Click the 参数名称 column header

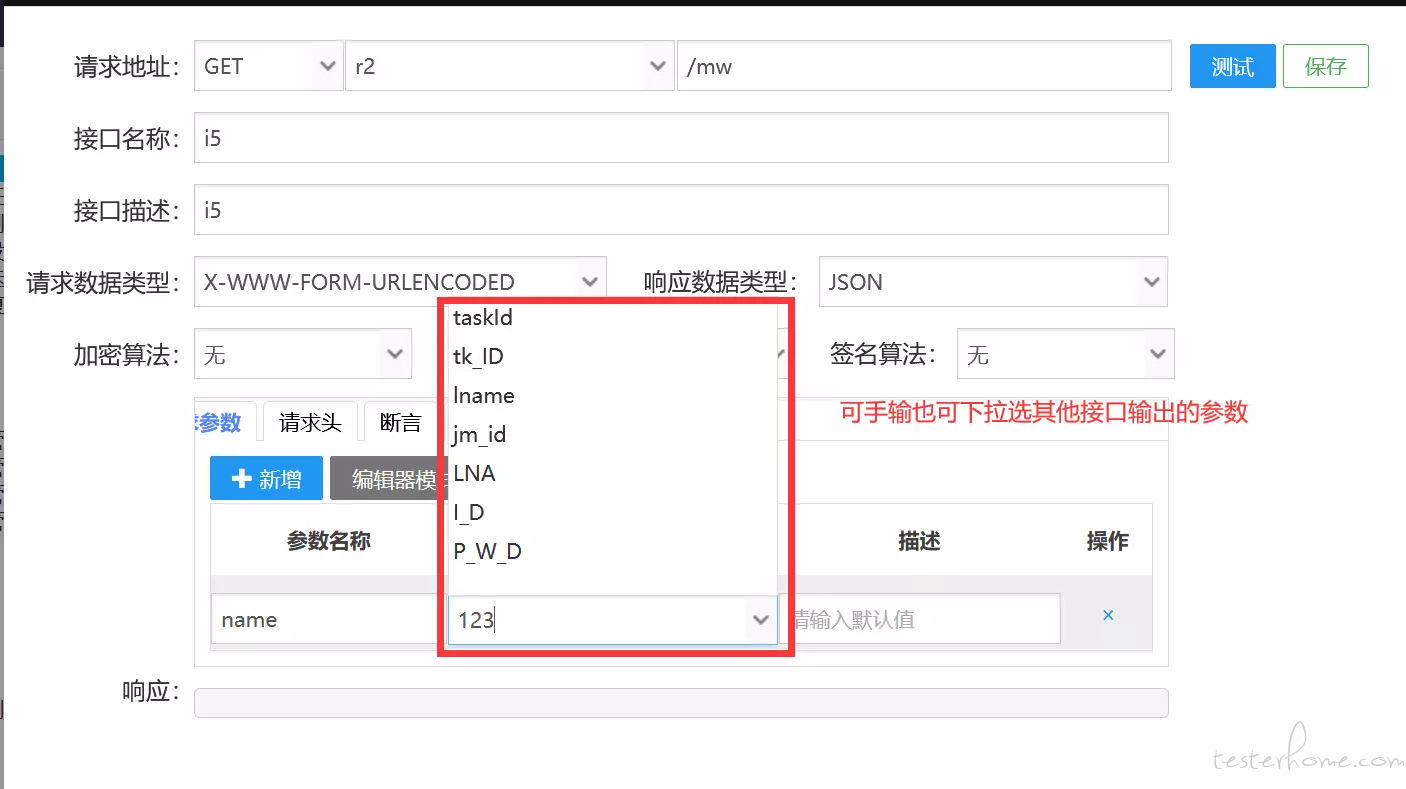(x=328, y=541)
